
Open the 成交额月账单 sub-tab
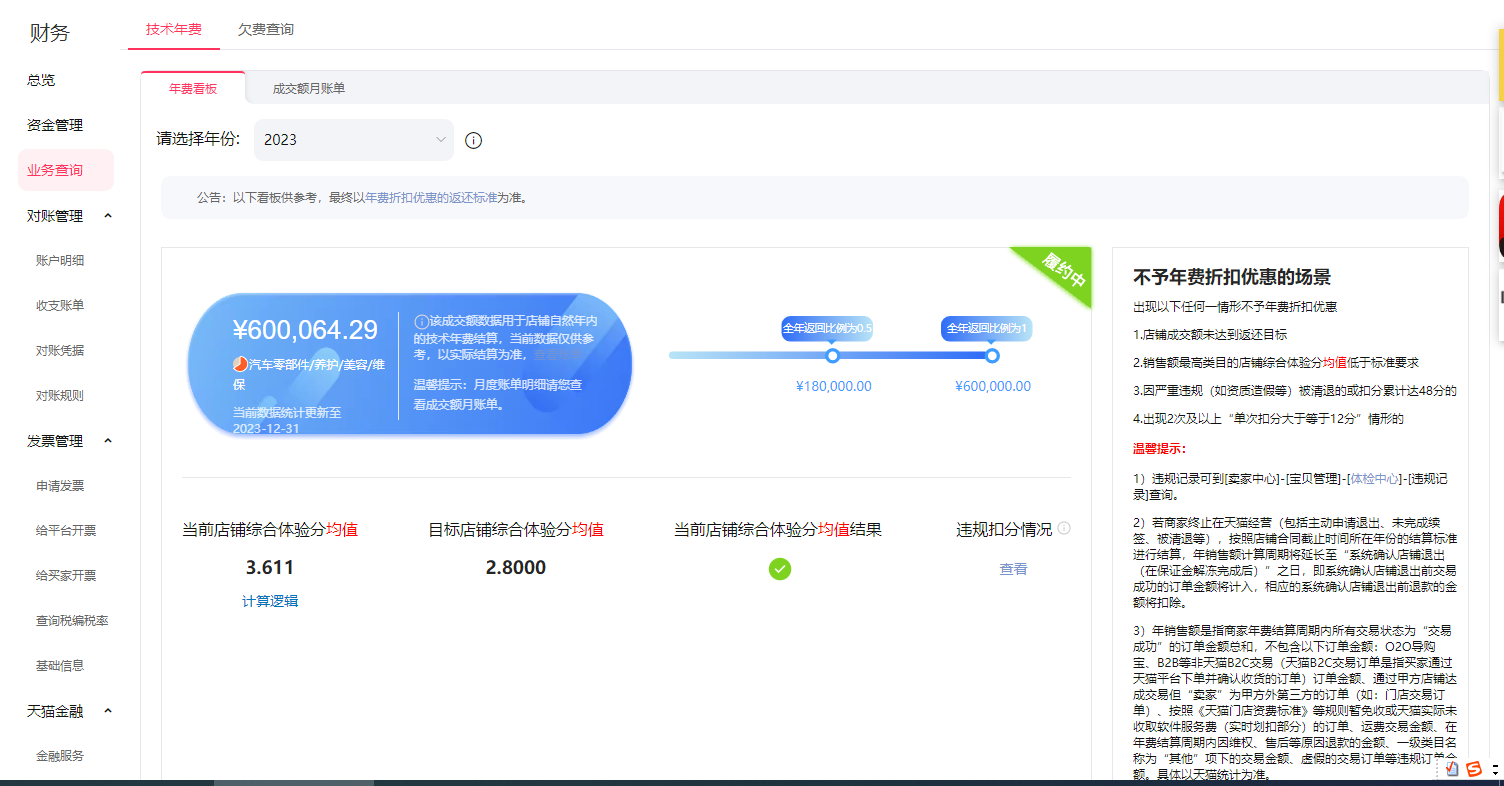pos(309,88)
